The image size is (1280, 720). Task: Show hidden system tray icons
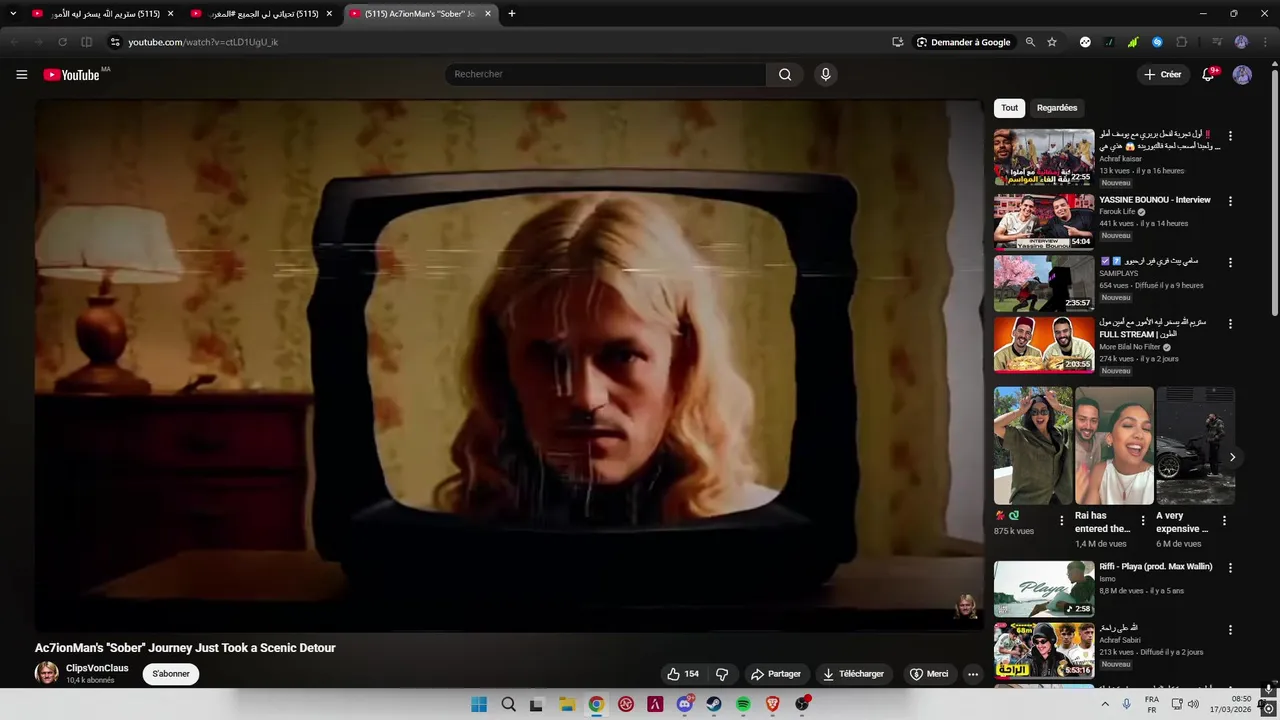point(1105,704)
